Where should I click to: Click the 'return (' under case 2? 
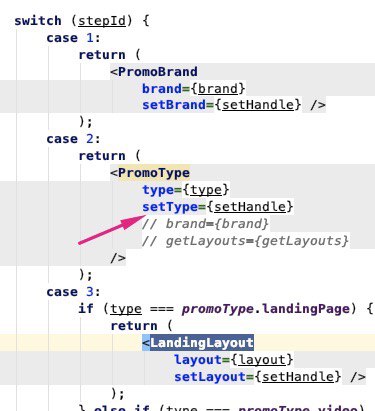point(110,156)
